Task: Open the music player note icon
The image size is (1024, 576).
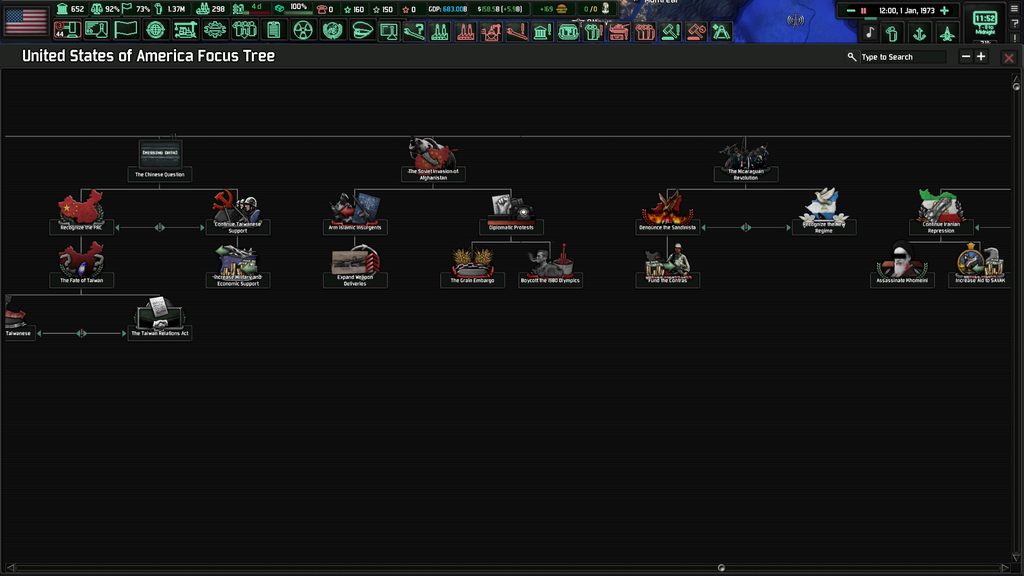Action: 870,33
